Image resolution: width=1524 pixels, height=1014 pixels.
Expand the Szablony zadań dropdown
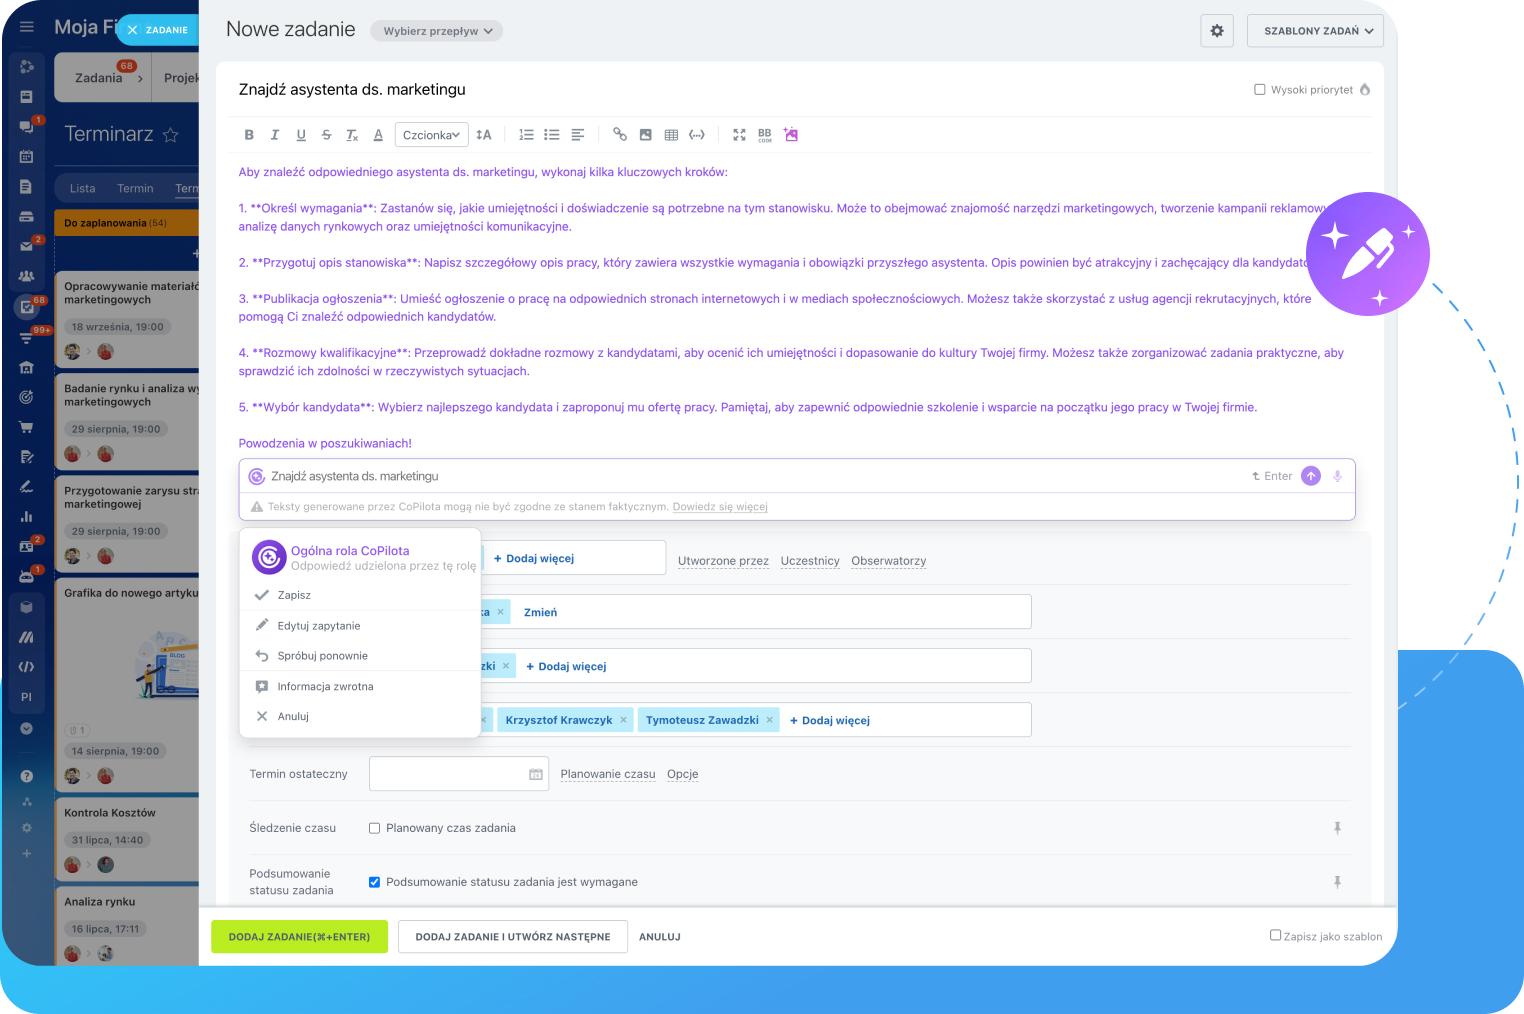(1315, 31)
